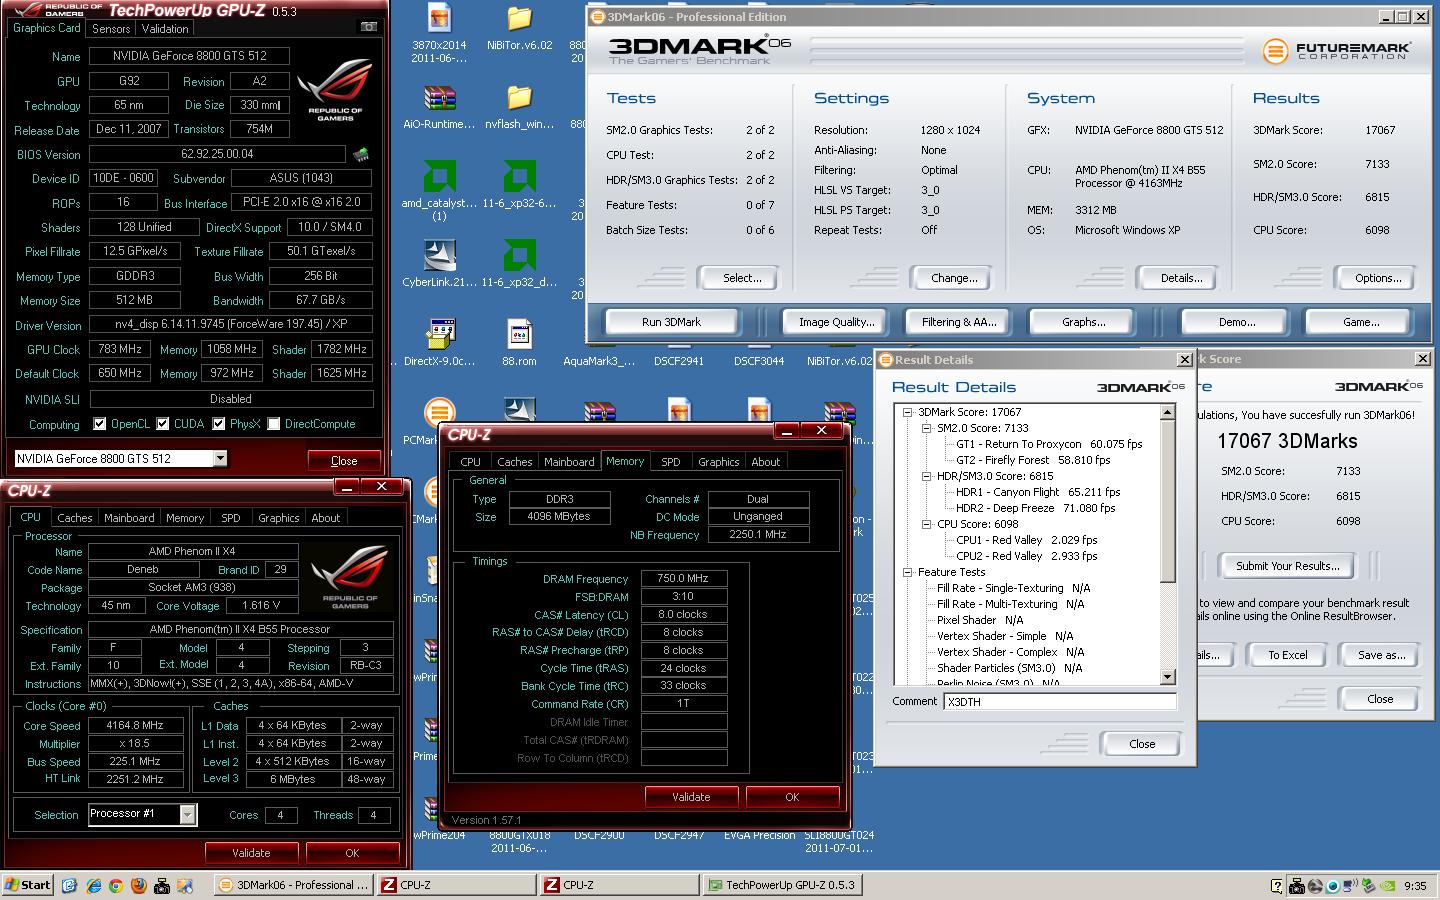Toggle the CUDA checkbox in GPU-Z
The width and height of the screenshot is (1440, 900).
tap(163, 424)
